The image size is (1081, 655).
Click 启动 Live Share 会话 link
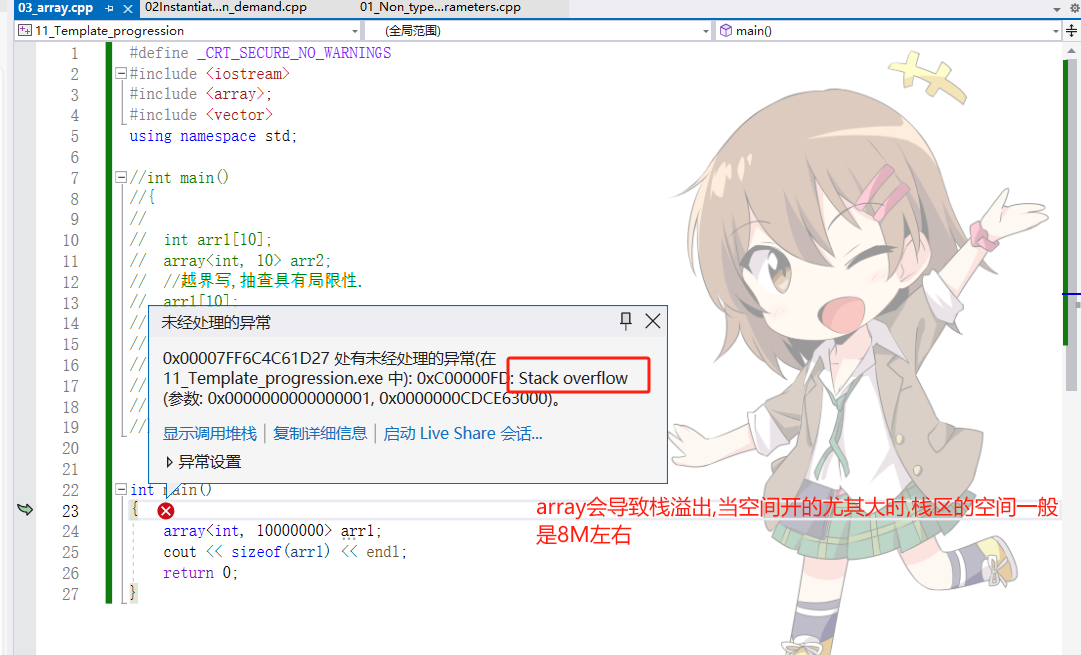[463, 433]
